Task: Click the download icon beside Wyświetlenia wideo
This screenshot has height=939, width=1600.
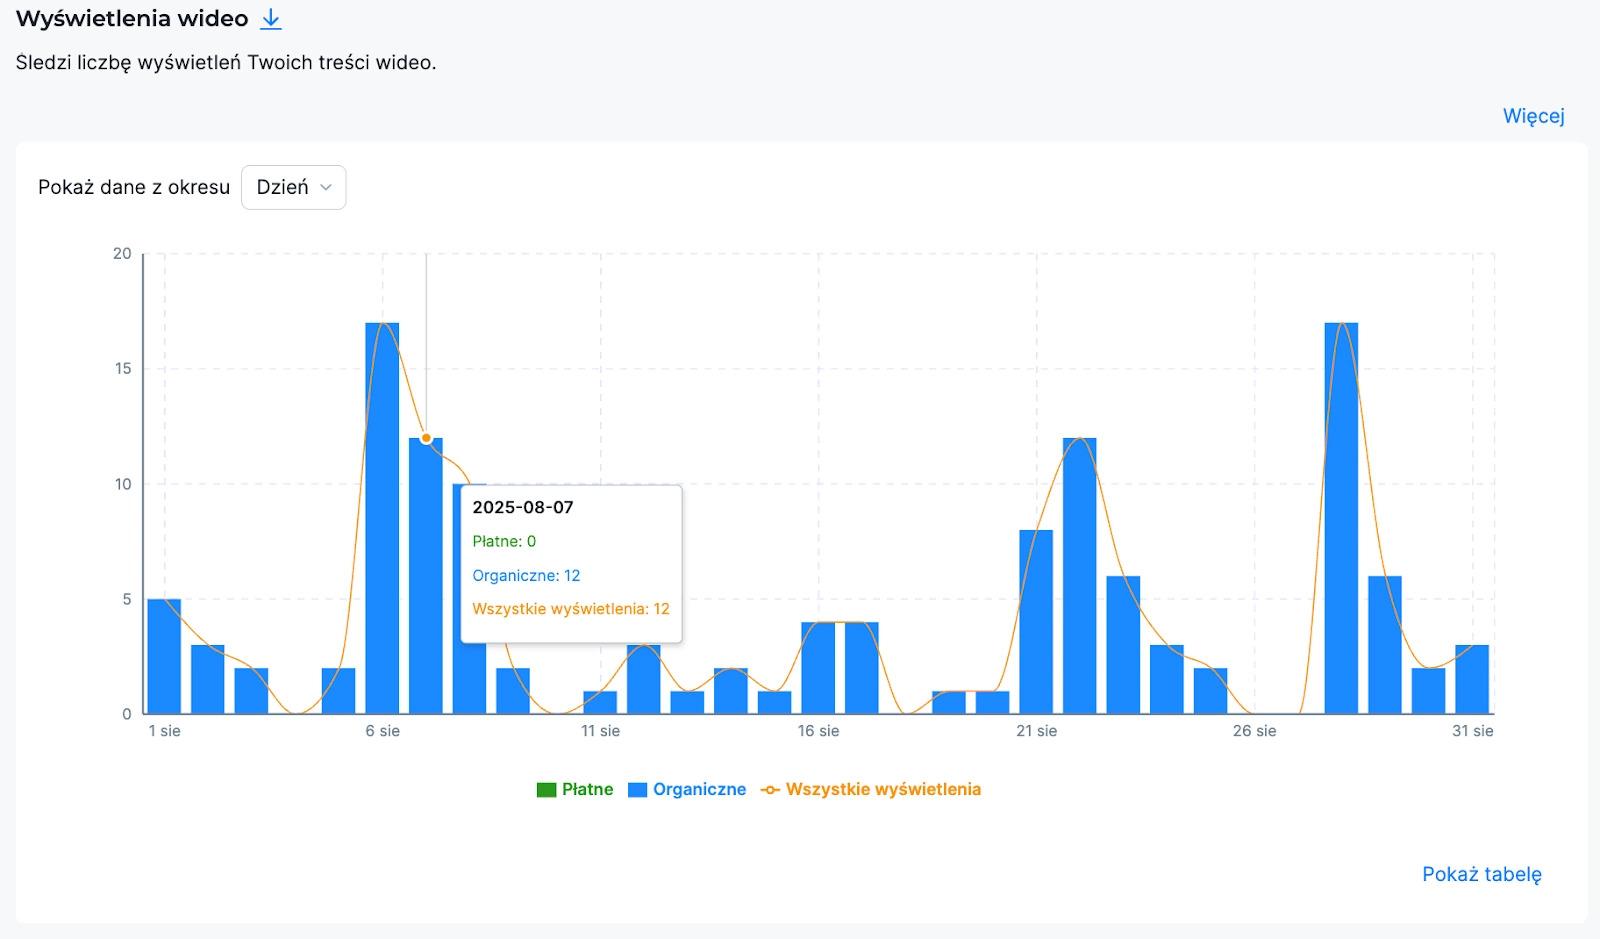Action: (270, 19)
